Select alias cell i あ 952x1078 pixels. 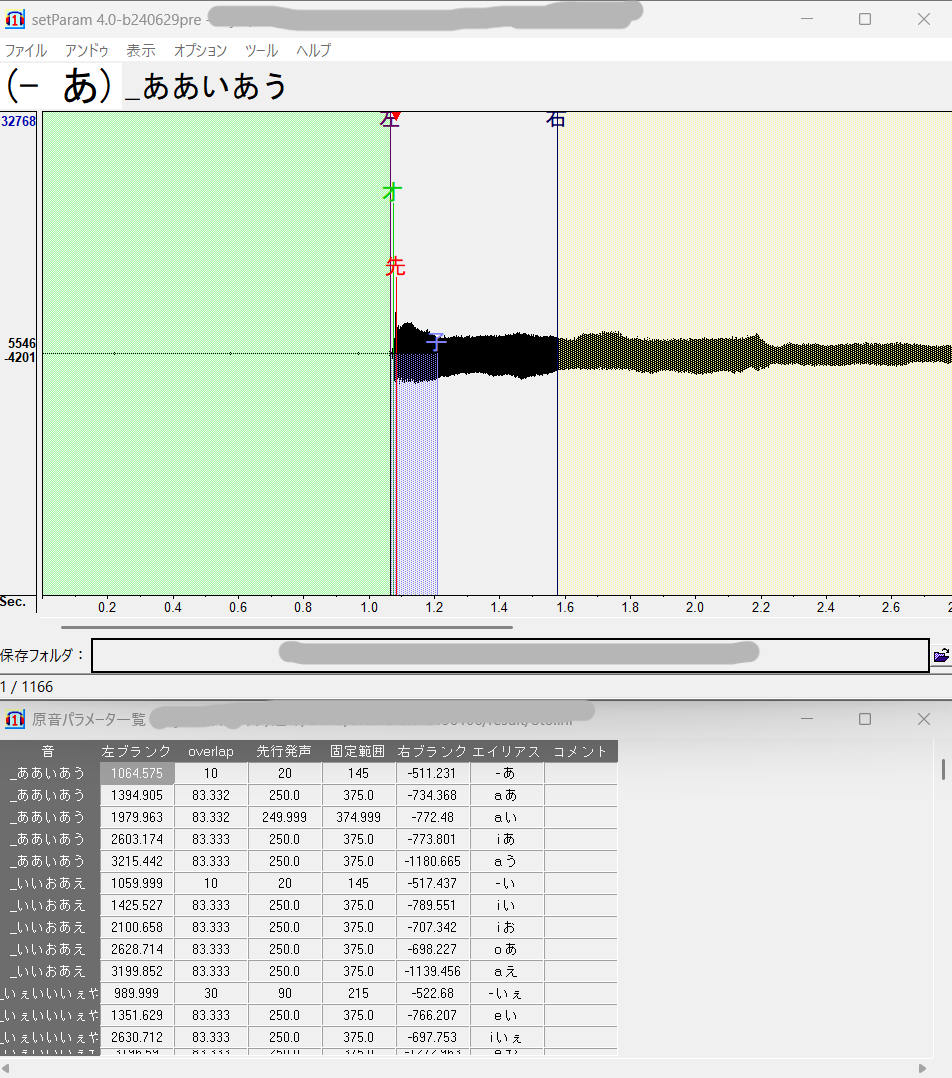pos(507,839)
